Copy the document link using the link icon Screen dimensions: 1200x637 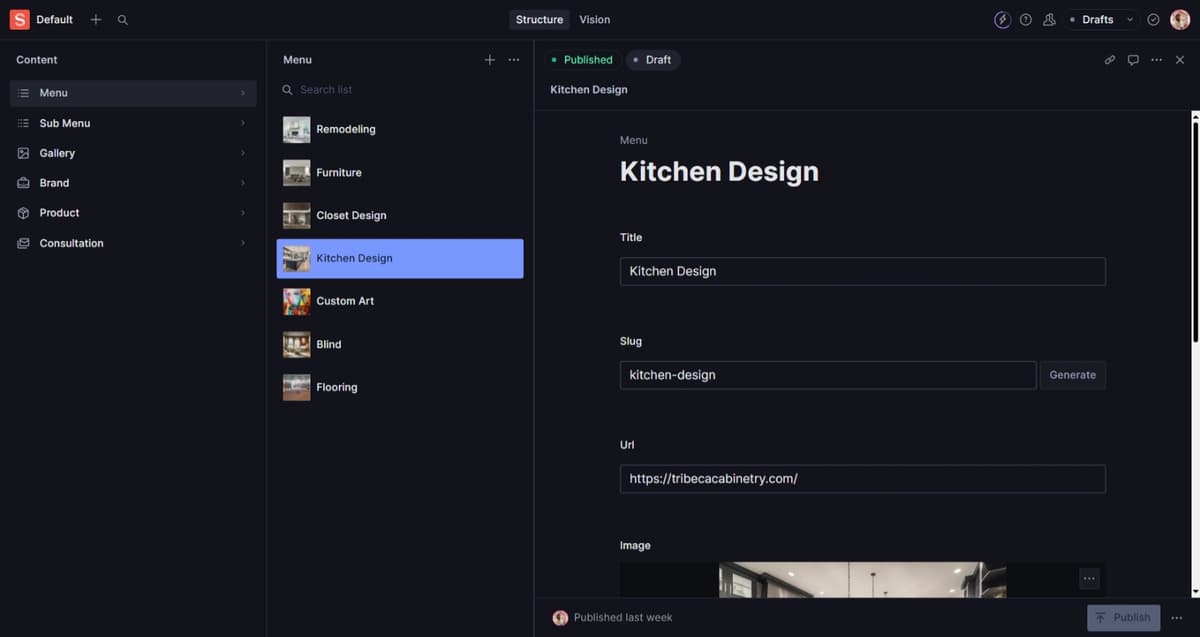click(1109, 59)
